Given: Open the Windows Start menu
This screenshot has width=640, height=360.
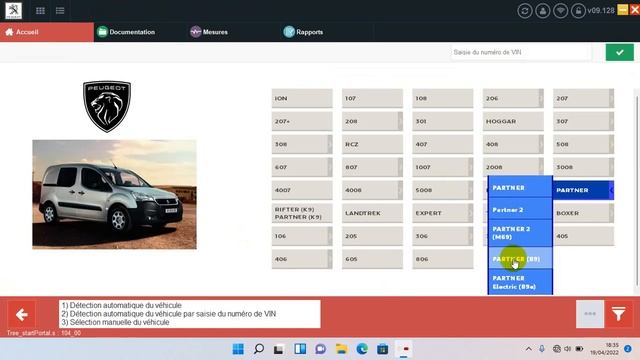Looking at the screenshot, I should [x=238, y=349].
